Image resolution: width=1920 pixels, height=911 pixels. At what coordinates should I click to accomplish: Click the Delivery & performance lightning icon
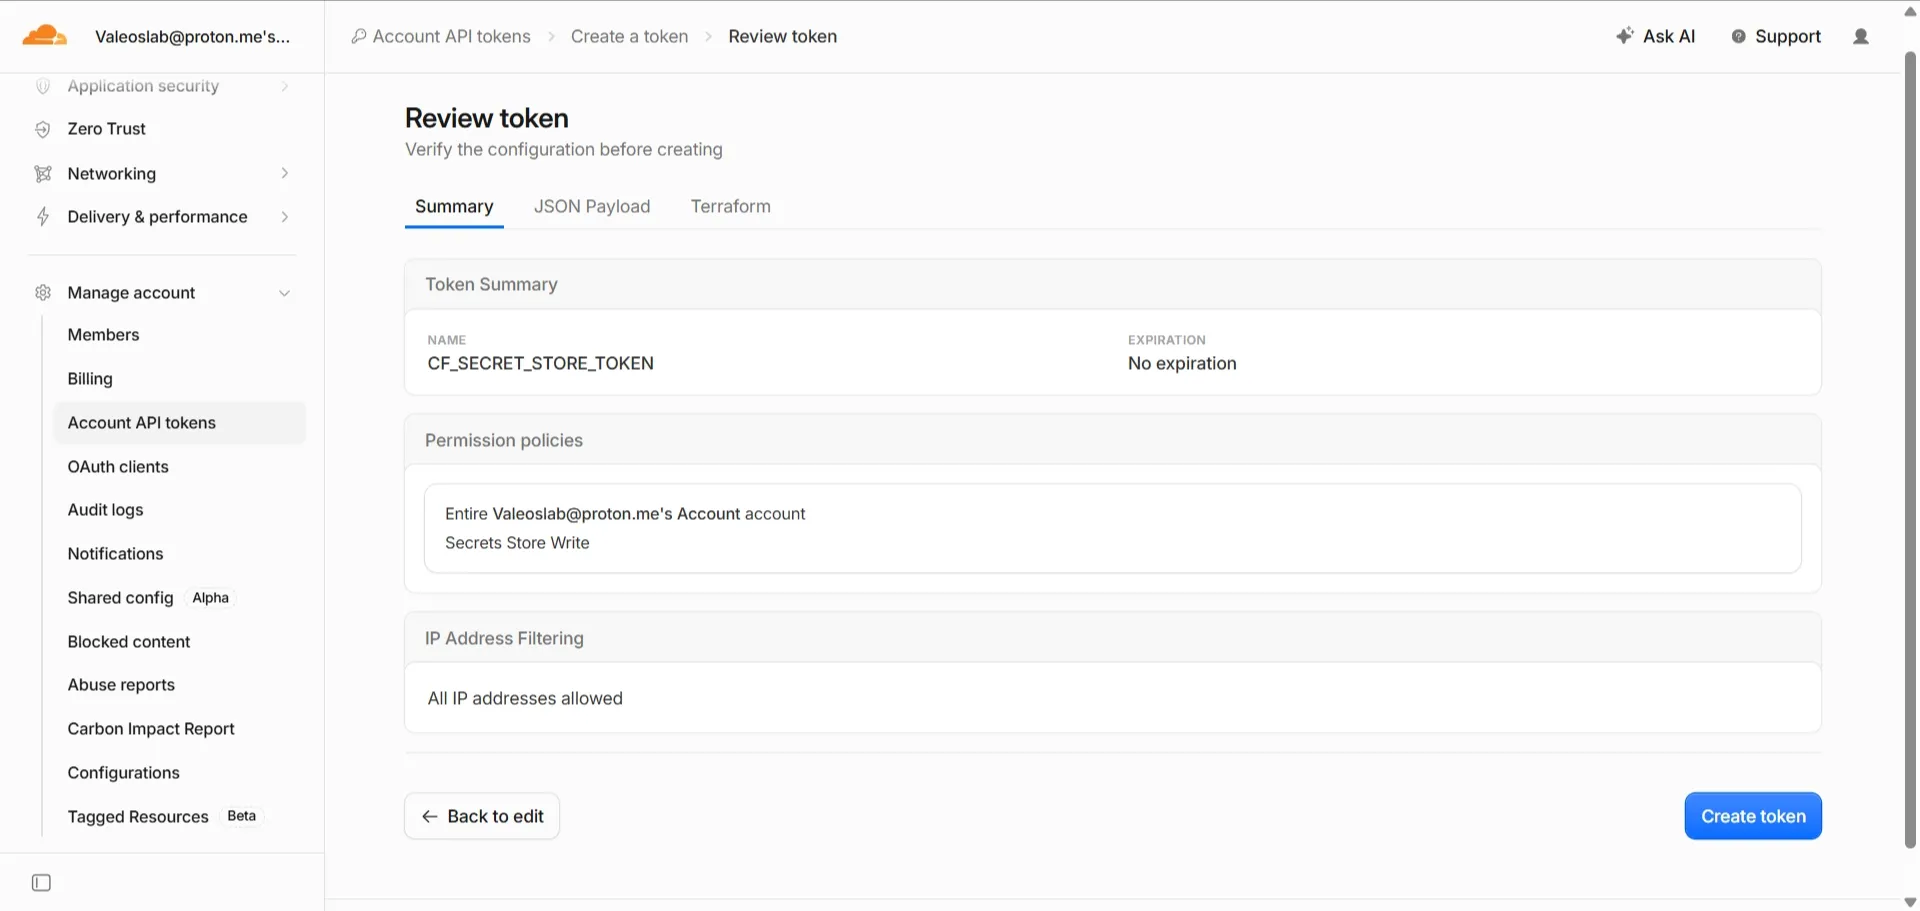coord(43,217)
